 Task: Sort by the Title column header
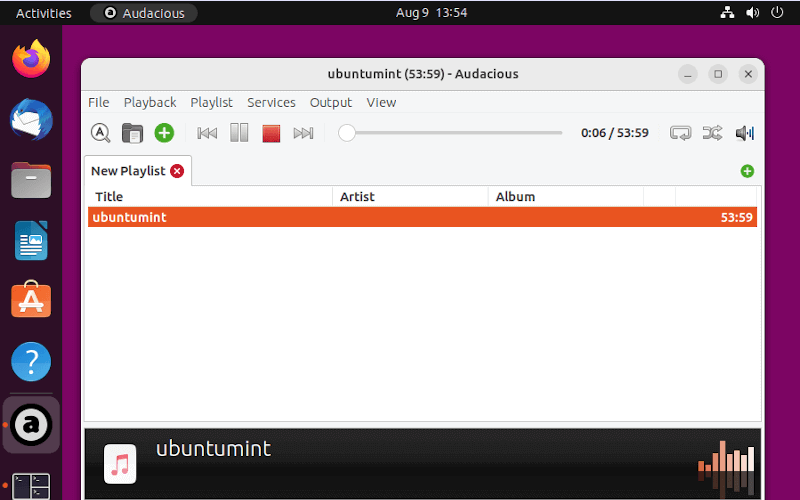[210, 196]
